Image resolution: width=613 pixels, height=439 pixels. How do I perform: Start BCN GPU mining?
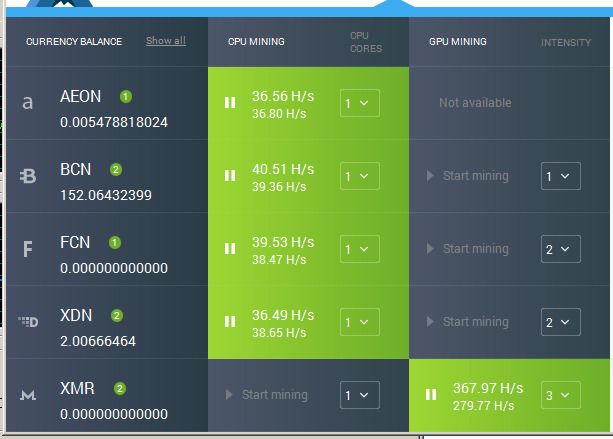[468, 176]
